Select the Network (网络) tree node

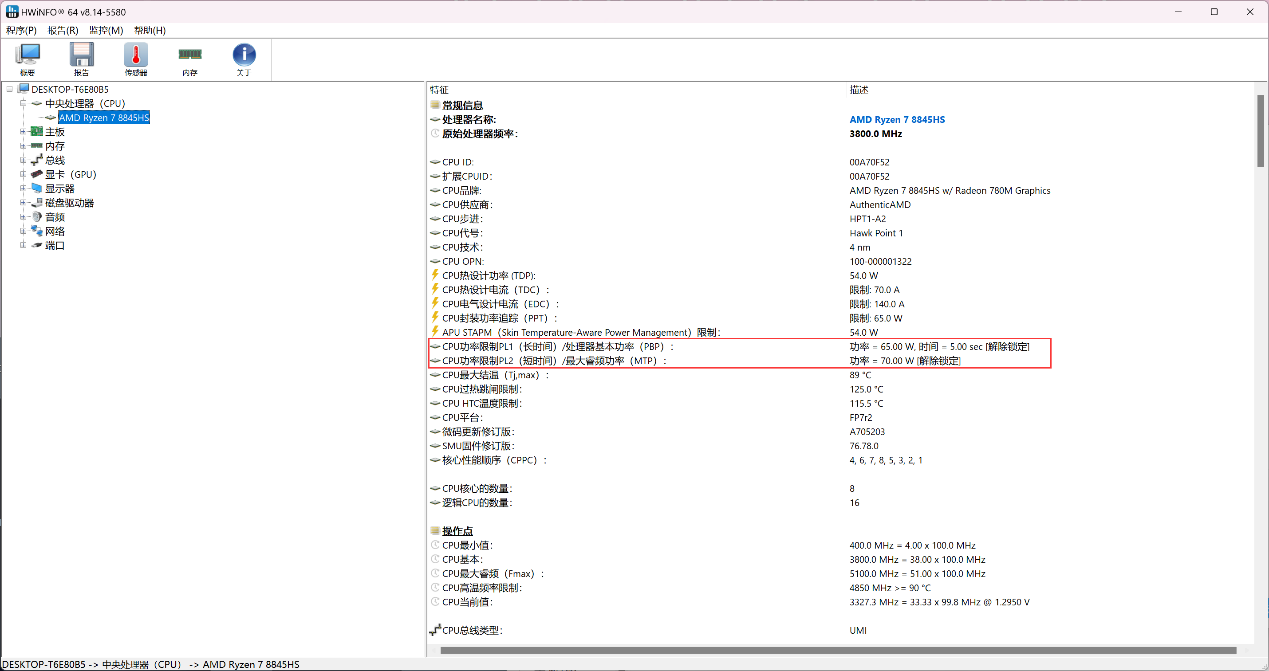pos(54,231)
